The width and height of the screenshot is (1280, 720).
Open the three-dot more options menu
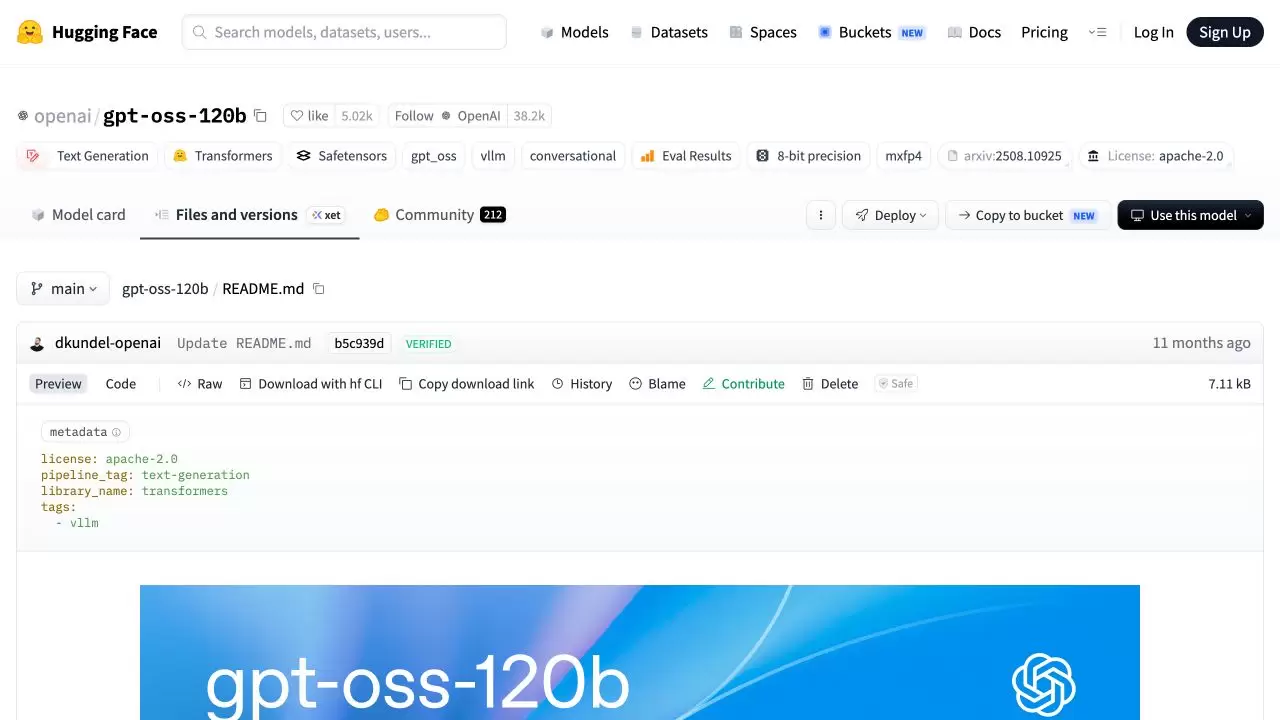(821, 215)
